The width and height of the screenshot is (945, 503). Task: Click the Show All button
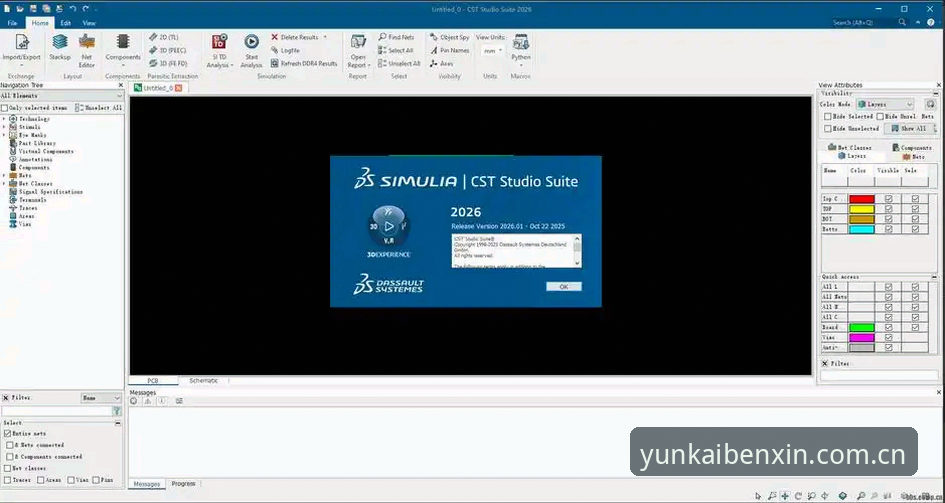click(908, 128)
